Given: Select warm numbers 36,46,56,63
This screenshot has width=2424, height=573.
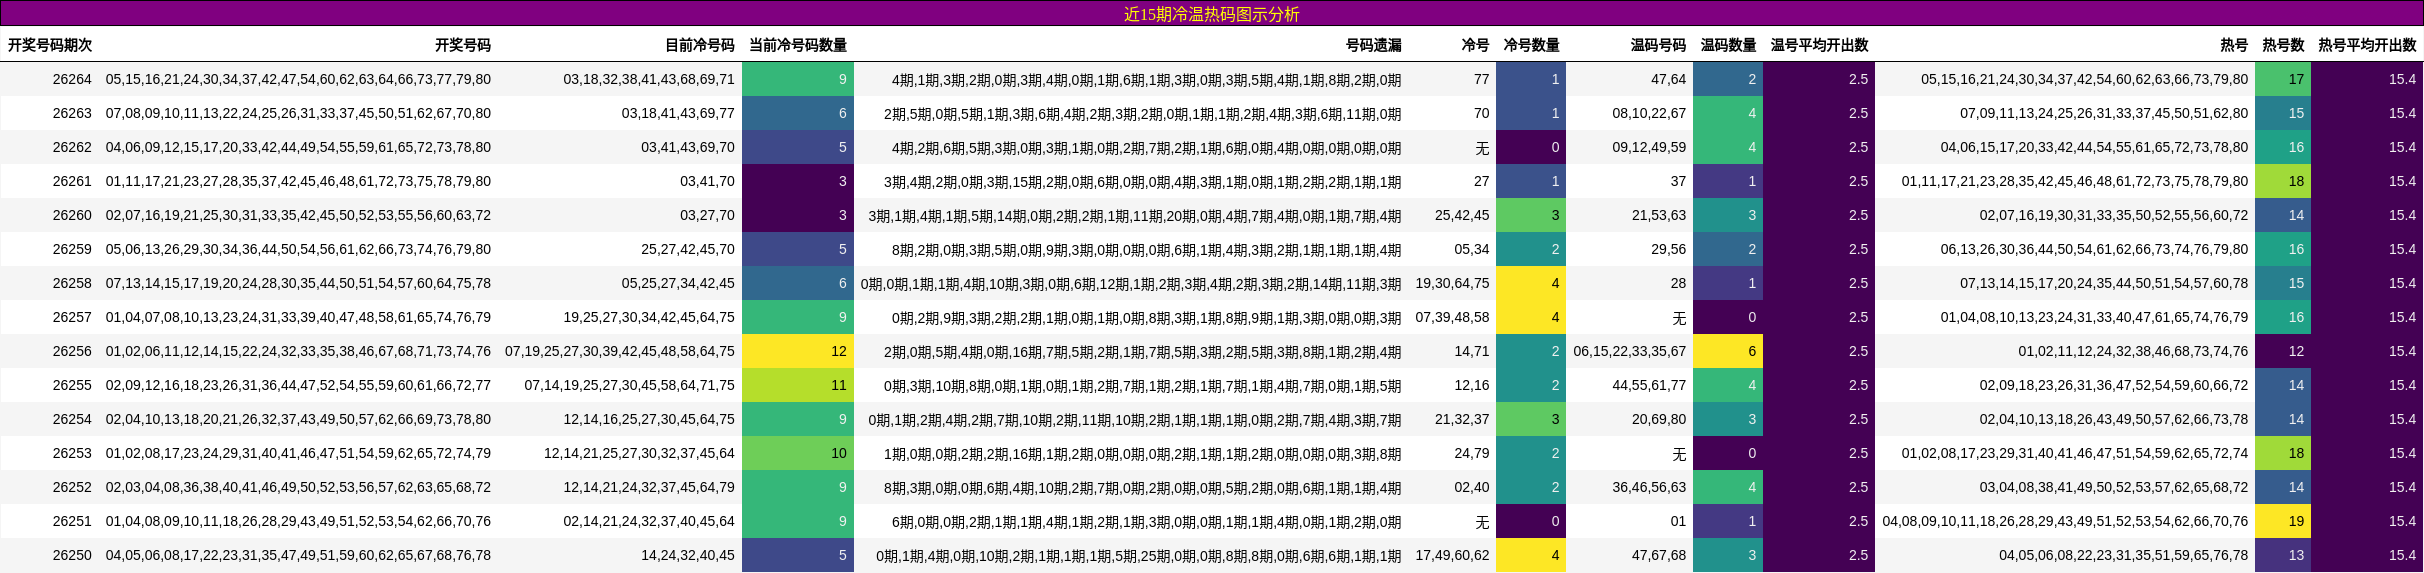Looking at the screenshot, I should [1649, 487].
